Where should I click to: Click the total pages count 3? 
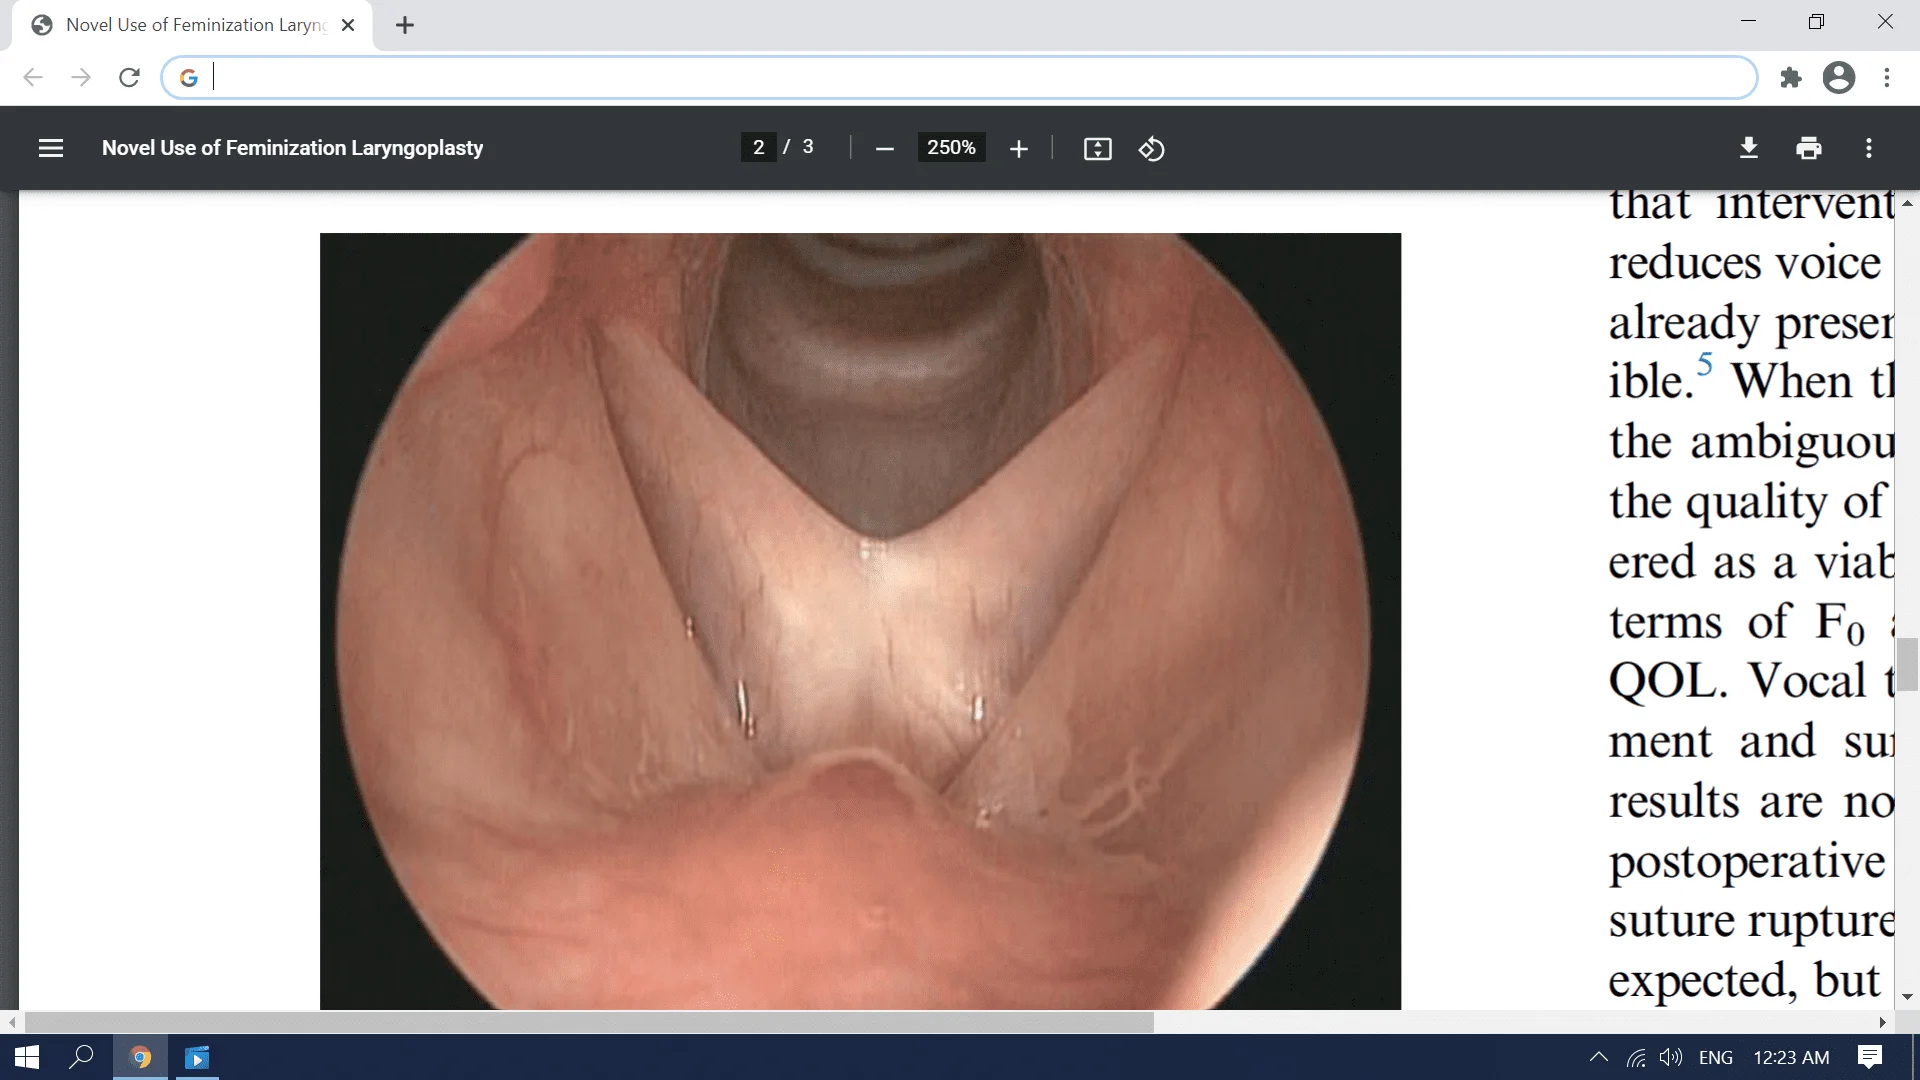(x=808, y=147)
